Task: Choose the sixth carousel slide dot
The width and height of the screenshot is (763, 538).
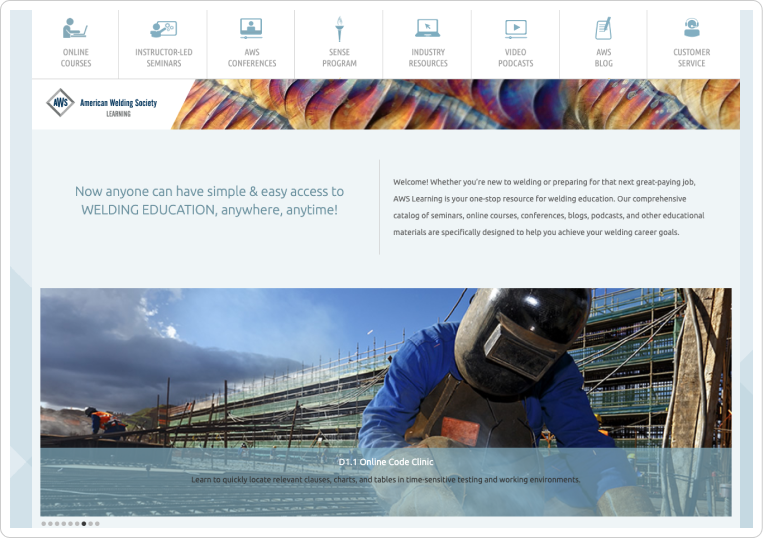Action: point(77,523)
